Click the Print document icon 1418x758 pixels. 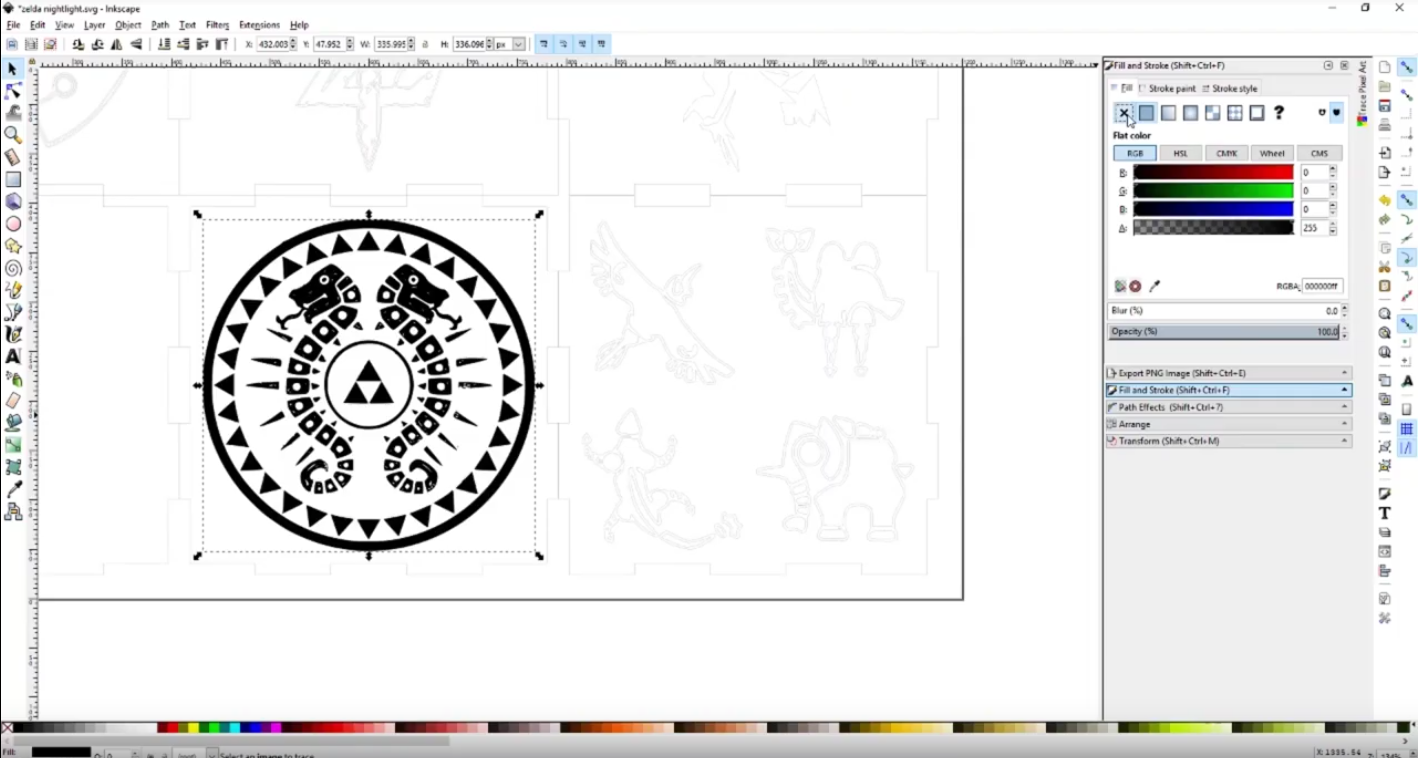click(1384, 125)
